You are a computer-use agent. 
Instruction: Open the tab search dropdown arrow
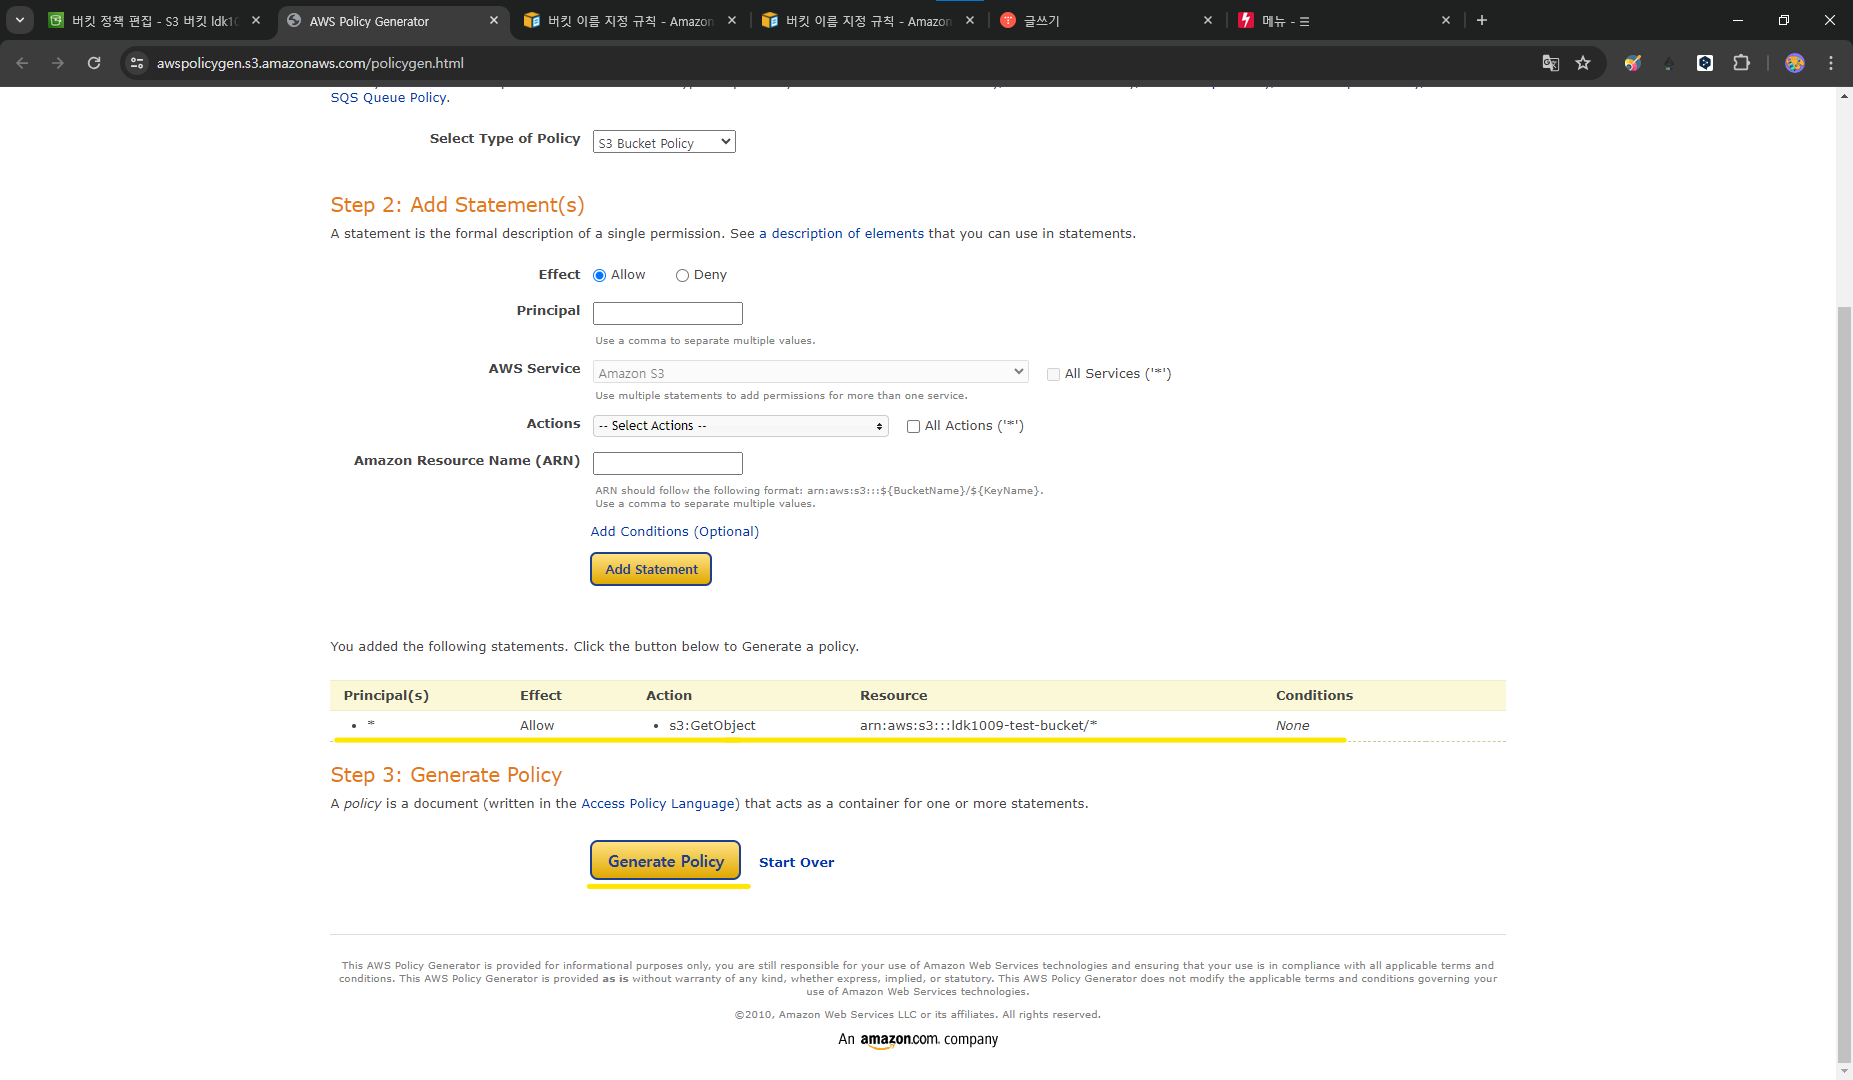(x=19, y=20)
